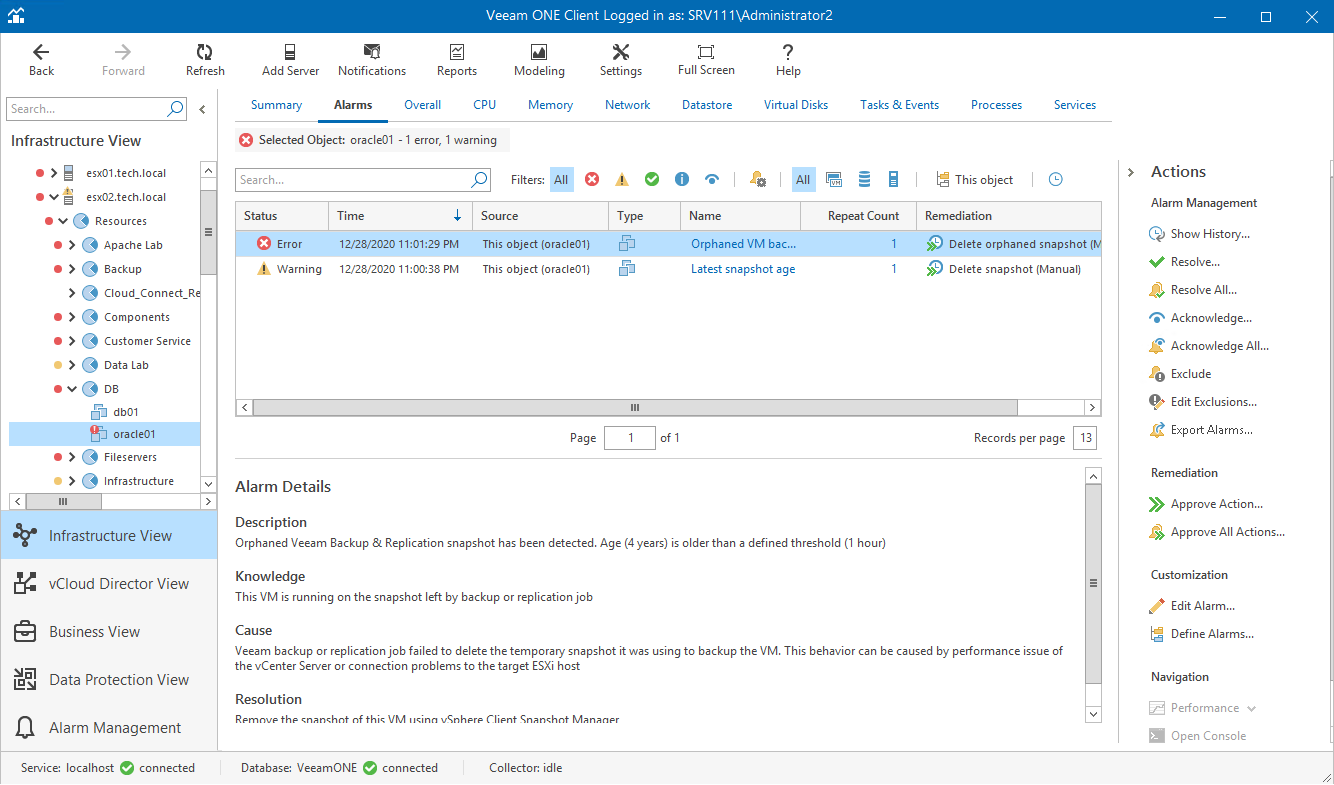Collapse the inventory pane with the left chevron
The image size is (1334, 785).
(x=202, y=110)
